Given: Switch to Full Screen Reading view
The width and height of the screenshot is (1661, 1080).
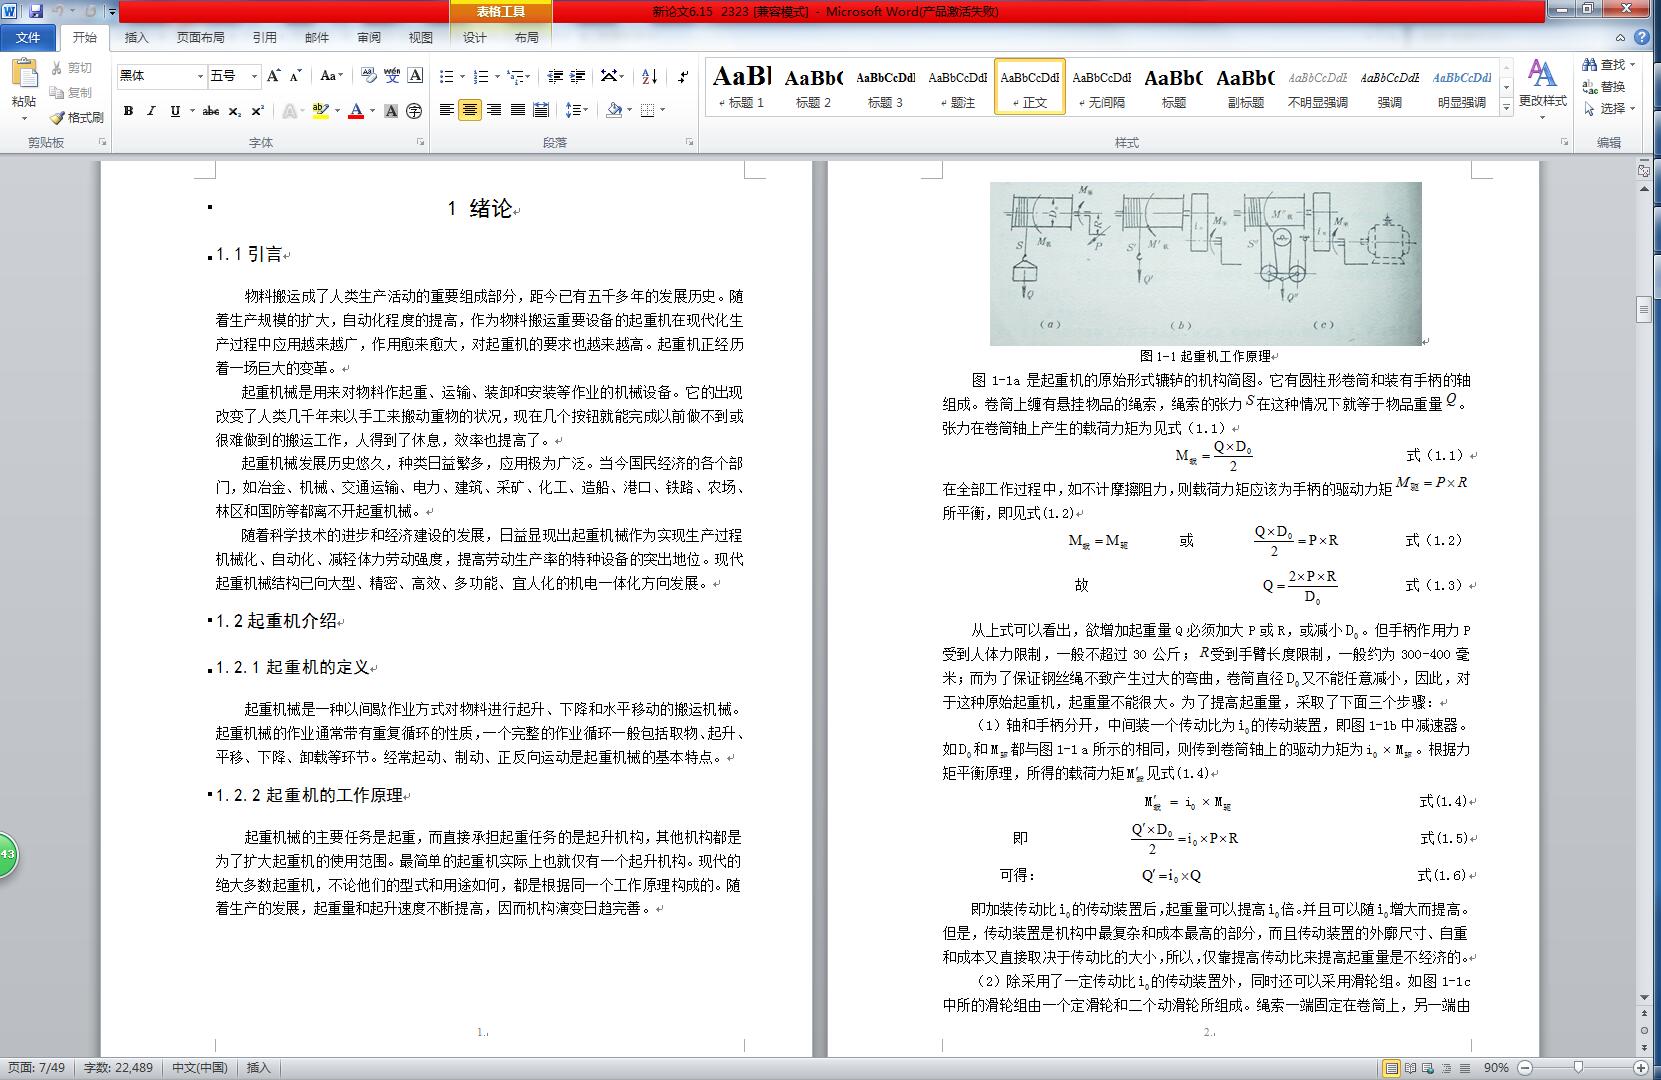Looking at the screenshot, I should 1411,1068.
